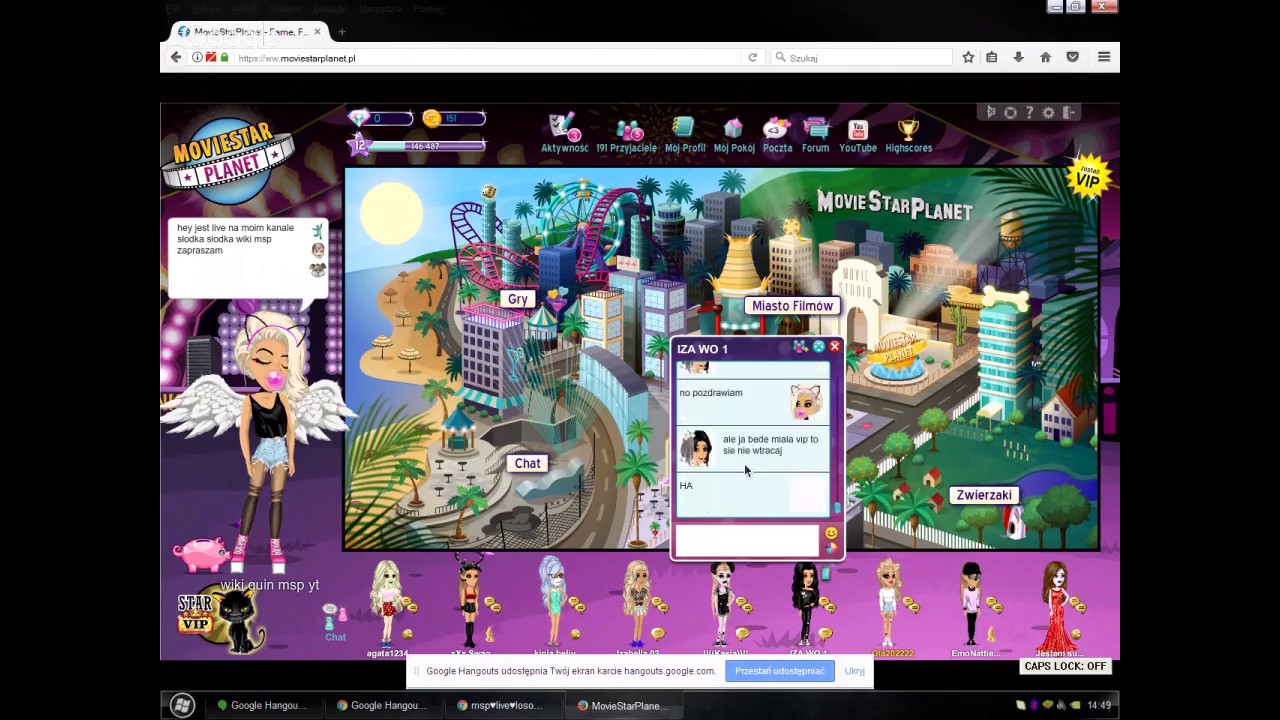The image size is (1280, 720).
Task: Click the round teal icon in chat header
Action: click(818, 347)
